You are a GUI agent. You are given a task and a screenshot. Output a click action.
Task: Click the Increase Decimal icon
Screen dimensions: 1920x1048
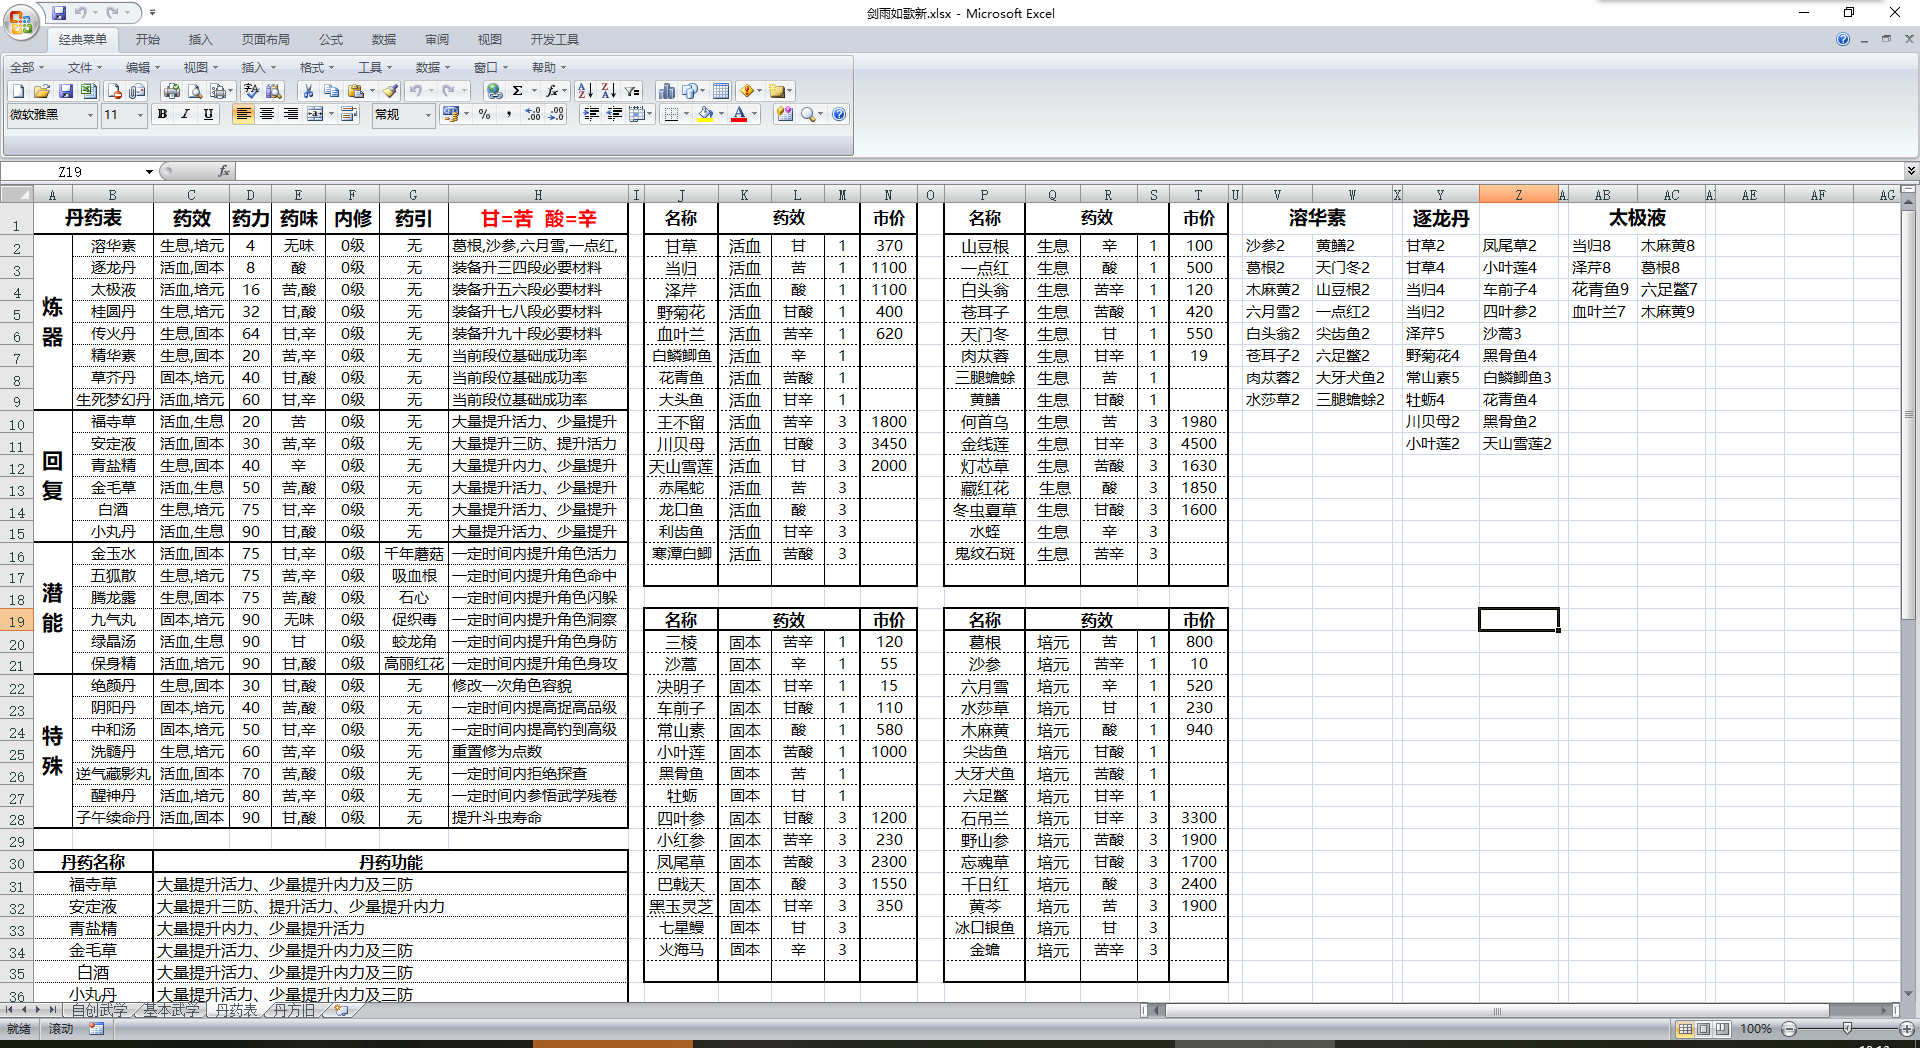[532, 115]
